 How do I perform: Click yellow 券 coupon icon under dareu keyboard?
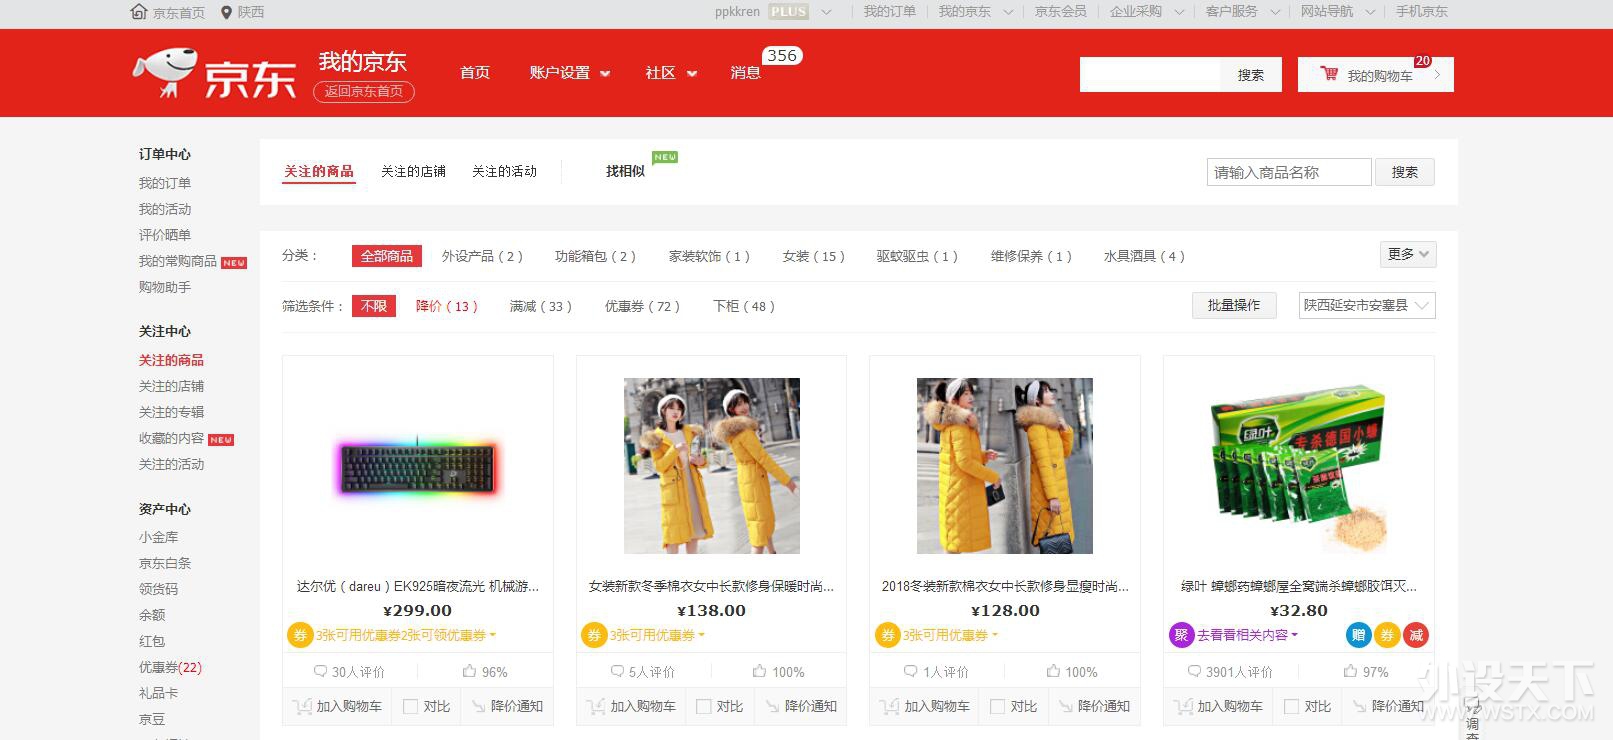click(300, 635)
